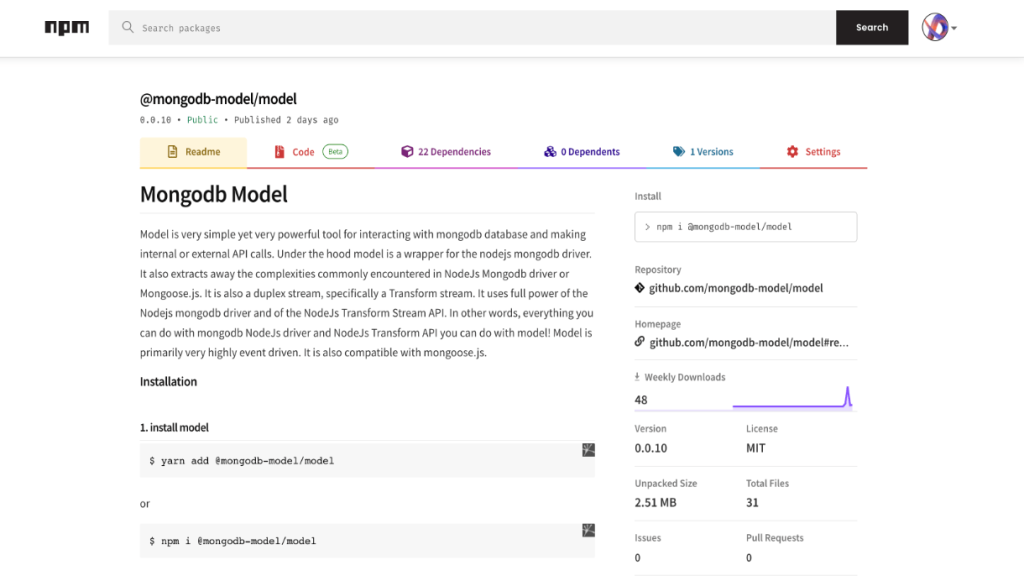Screen dimensions: 1024x576
Task: Copy the install command in sidebar
Action: point(745,227)
